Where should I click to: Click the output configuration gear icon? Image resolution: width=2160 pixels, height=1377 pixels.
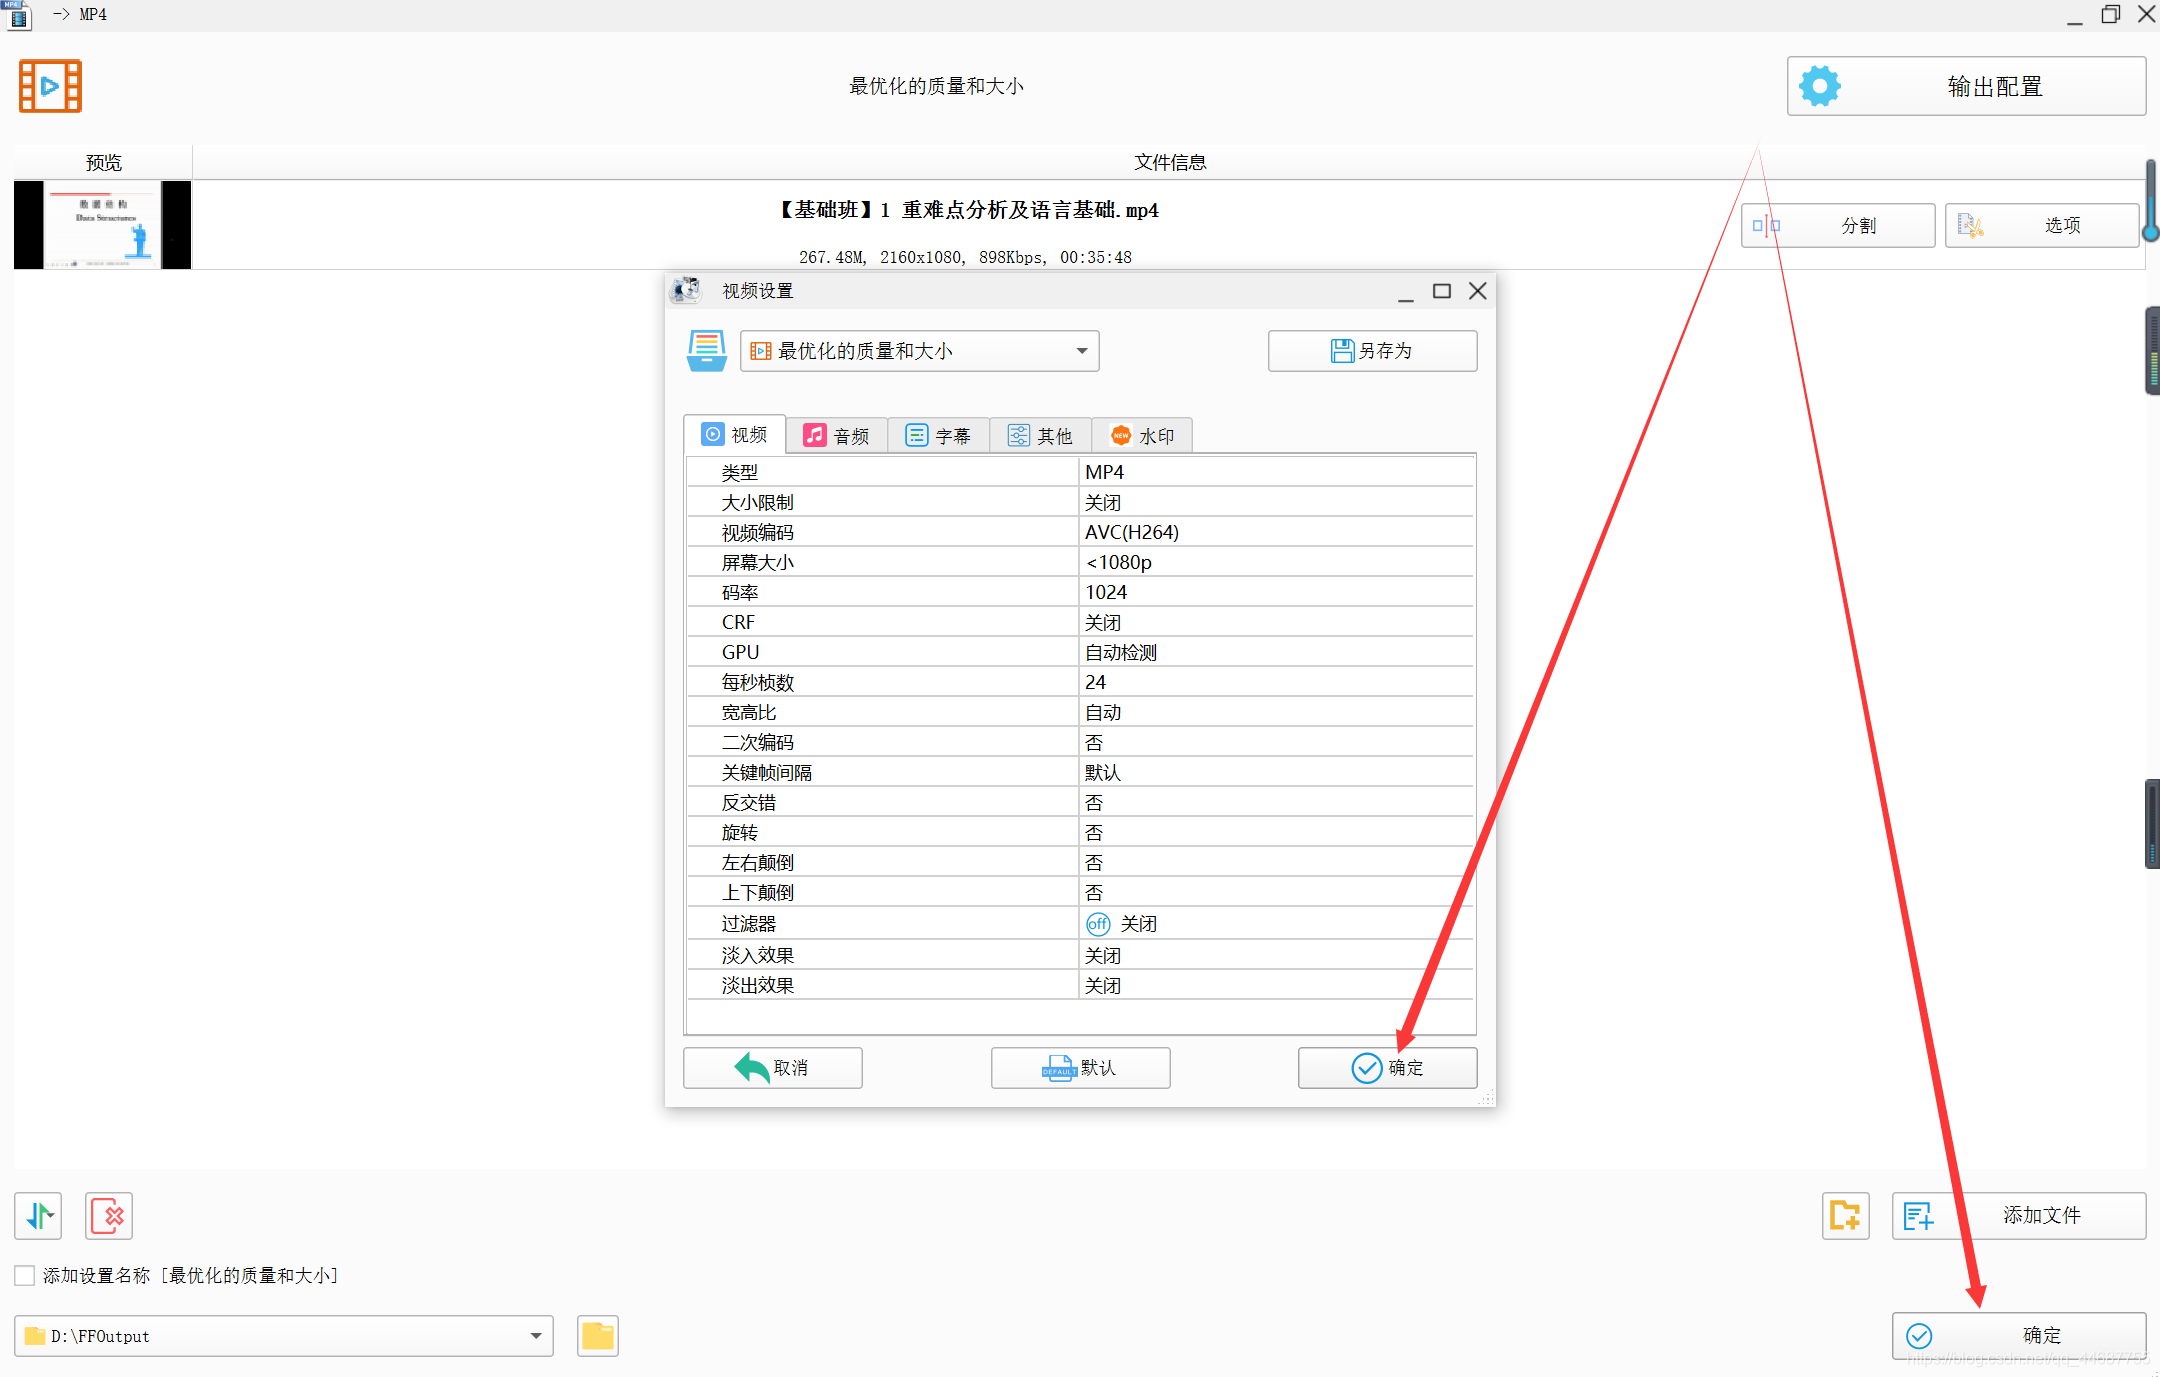click(1819, 86)
